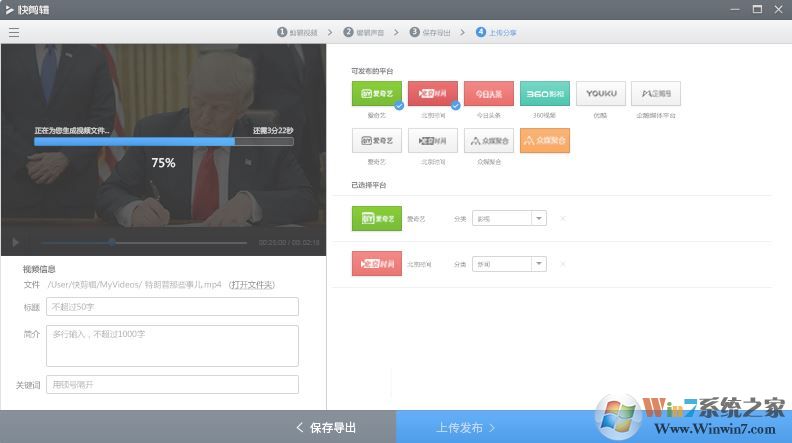The height and width of the screenshot is (443, 792).
Task: Go to step 3 save export tab
Action: (430, 32)
